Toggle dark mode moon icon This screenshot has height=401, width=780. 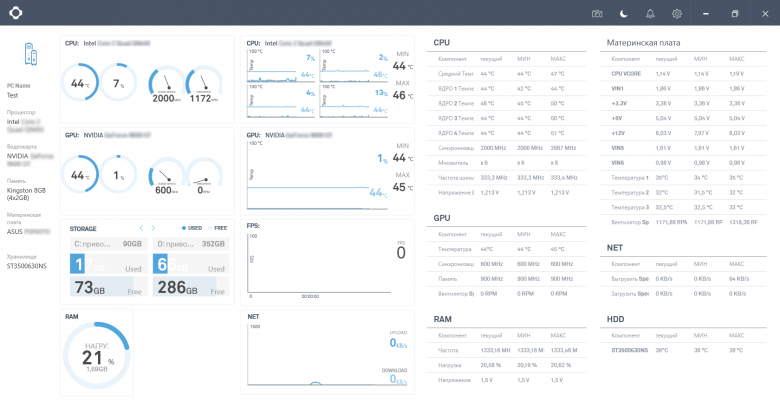coord(623,14)
